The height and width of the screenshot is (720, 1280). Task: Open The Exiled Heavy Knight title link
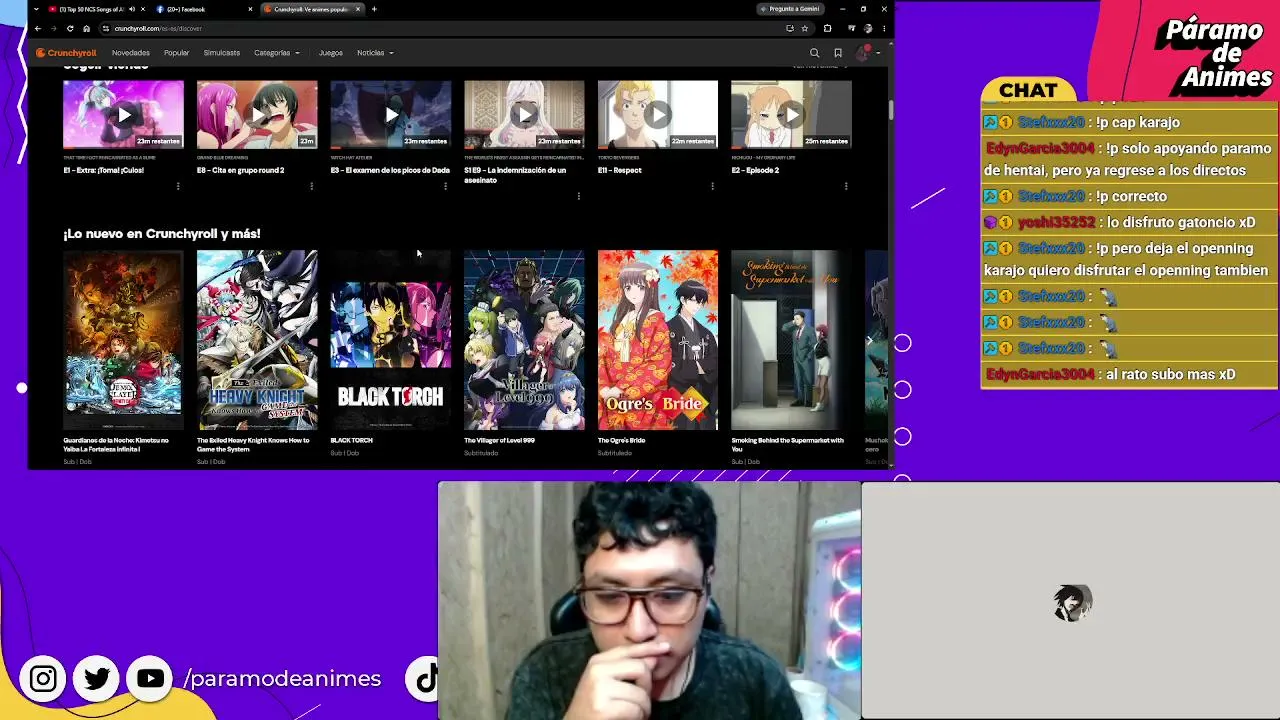pyautogui.click(x=254, y=444)
